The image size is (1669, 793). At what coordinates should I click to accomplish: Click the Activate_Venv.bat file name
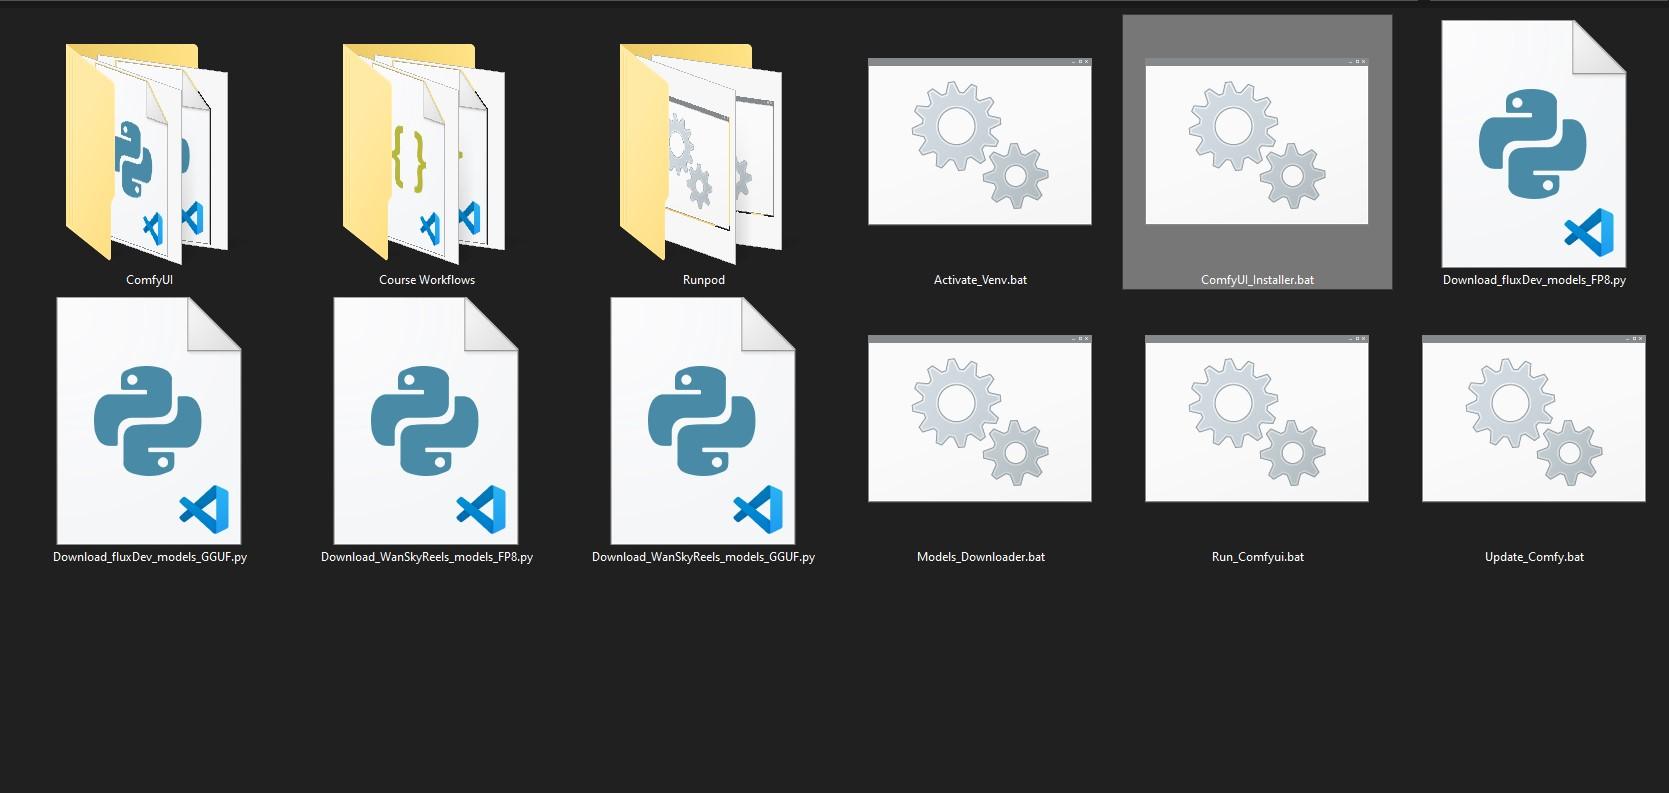point(980,280)
